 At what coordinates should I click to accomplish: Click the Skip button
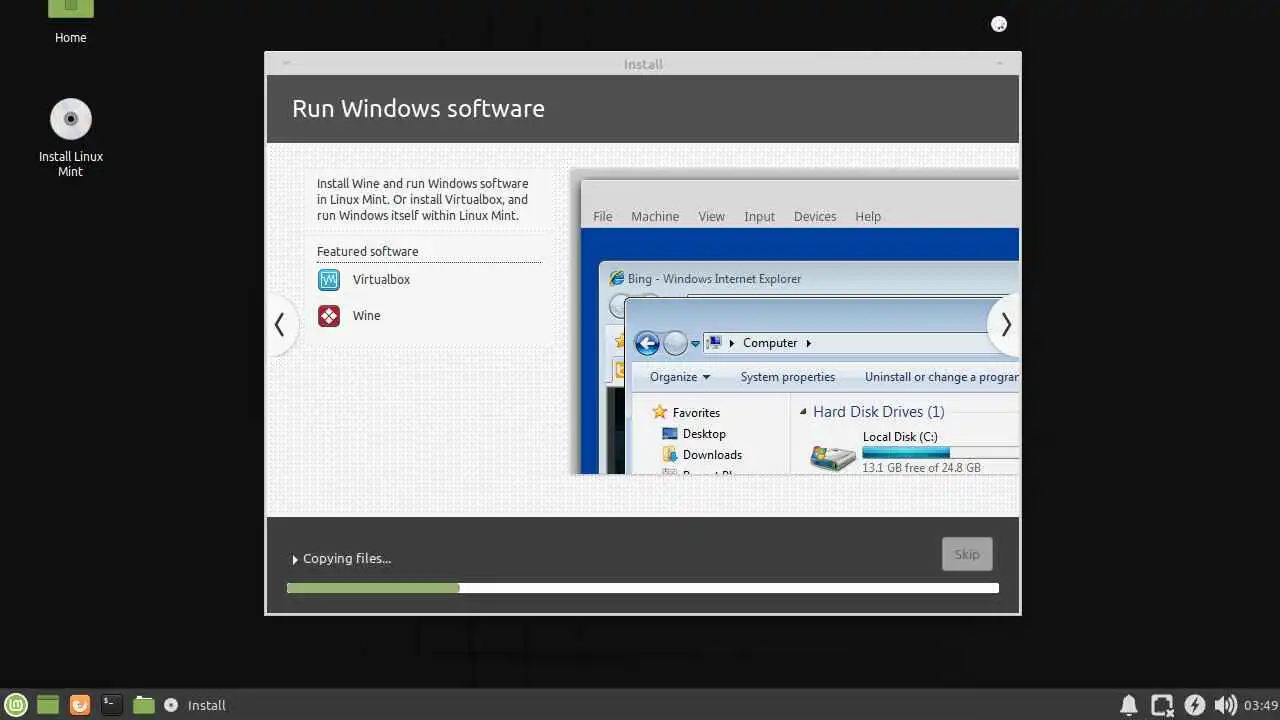click(967, 554)
